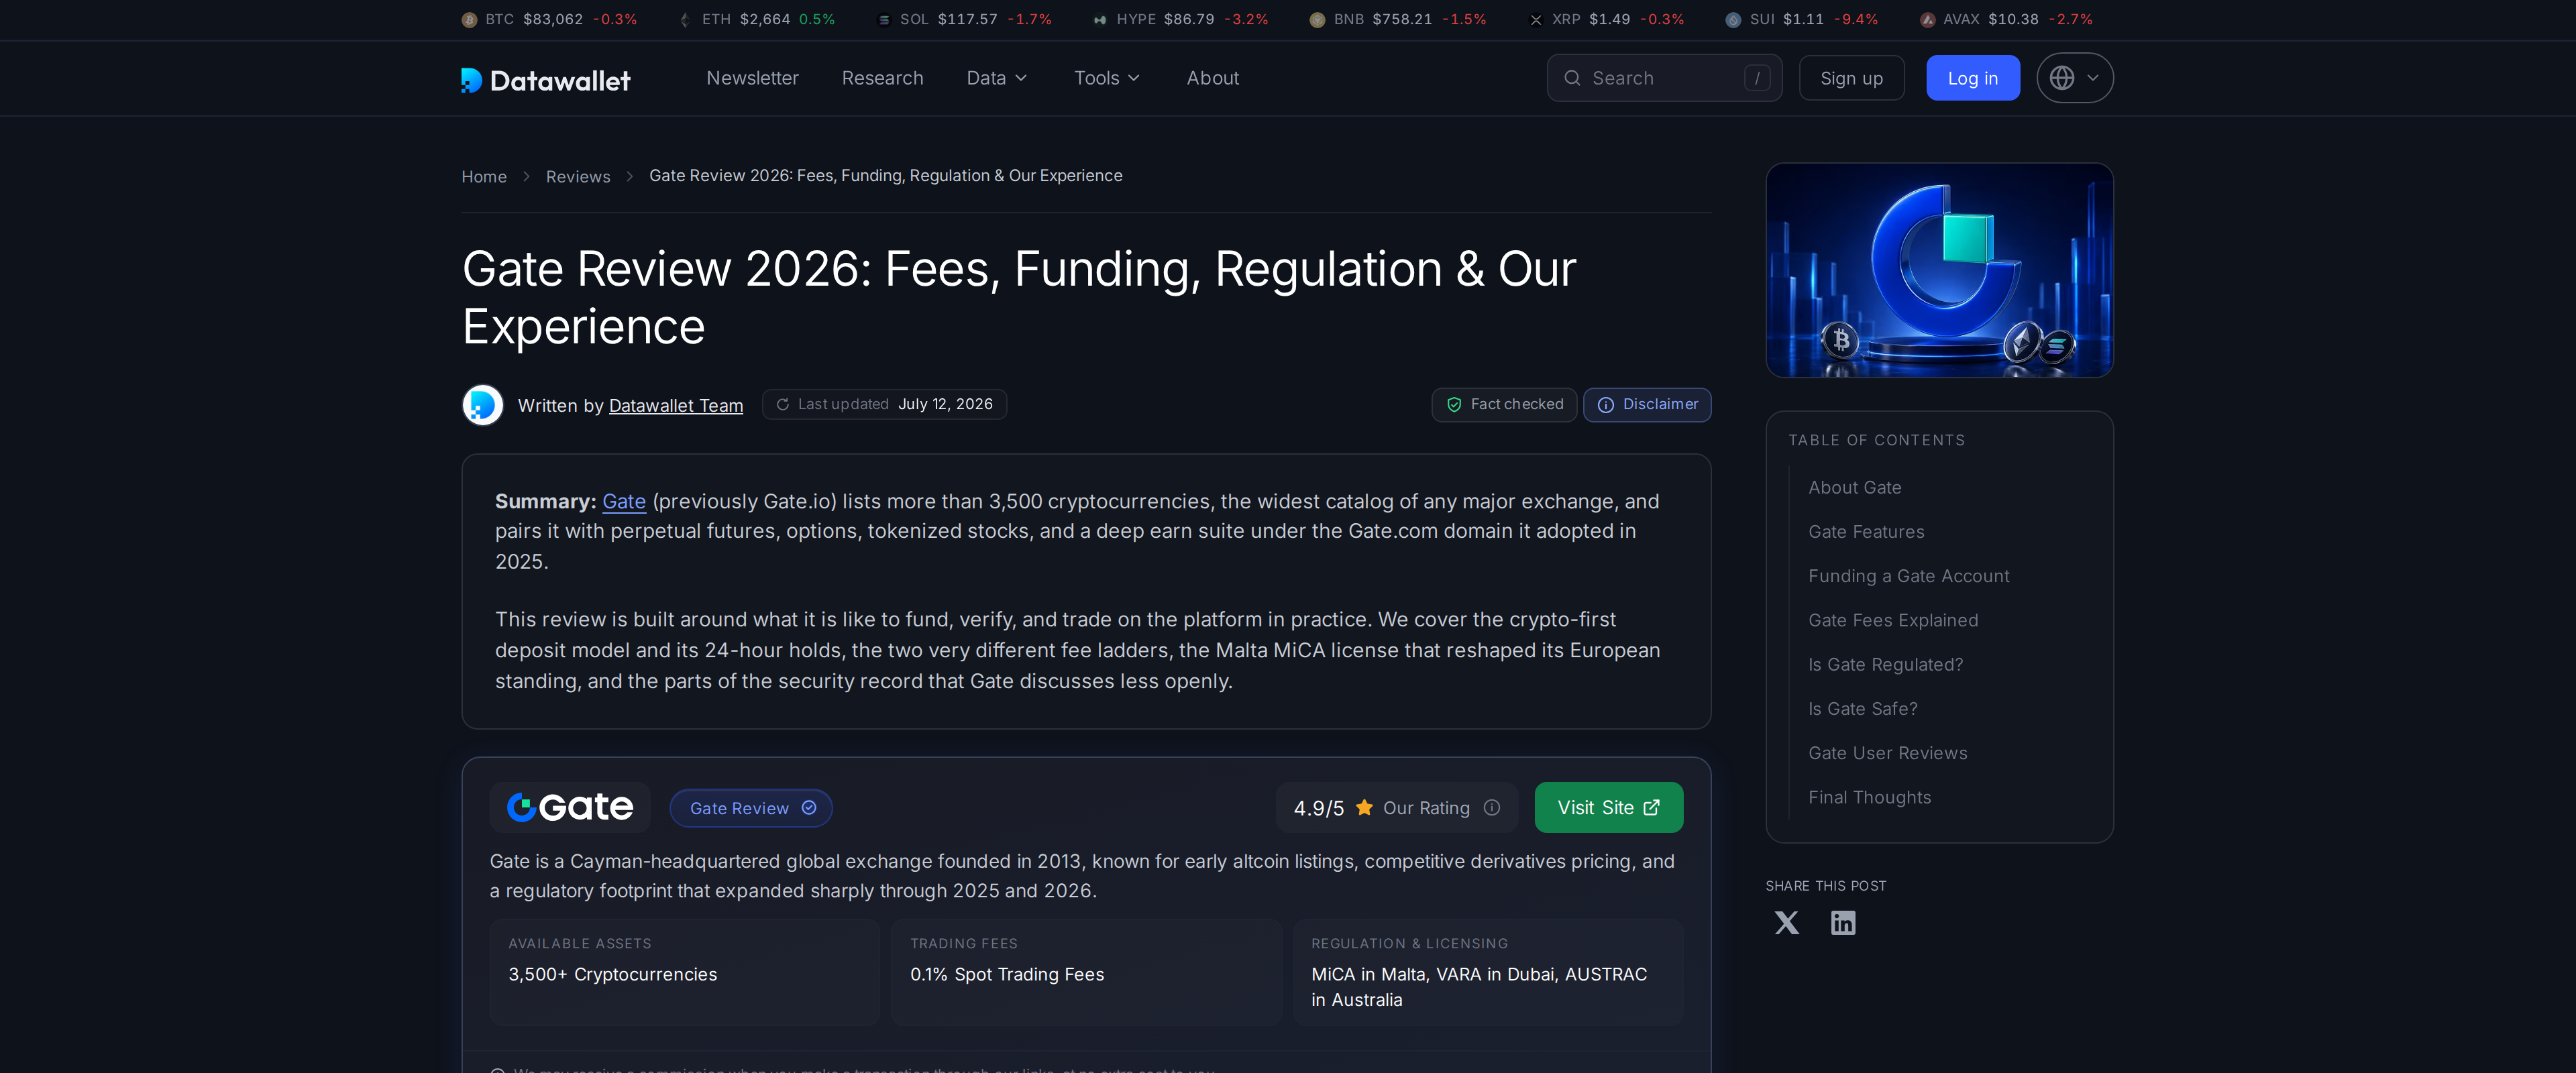The width and height of the screenshot is (2576, 1073).
Task: Click the Last updated refresh icon
Action: point(783,405)
